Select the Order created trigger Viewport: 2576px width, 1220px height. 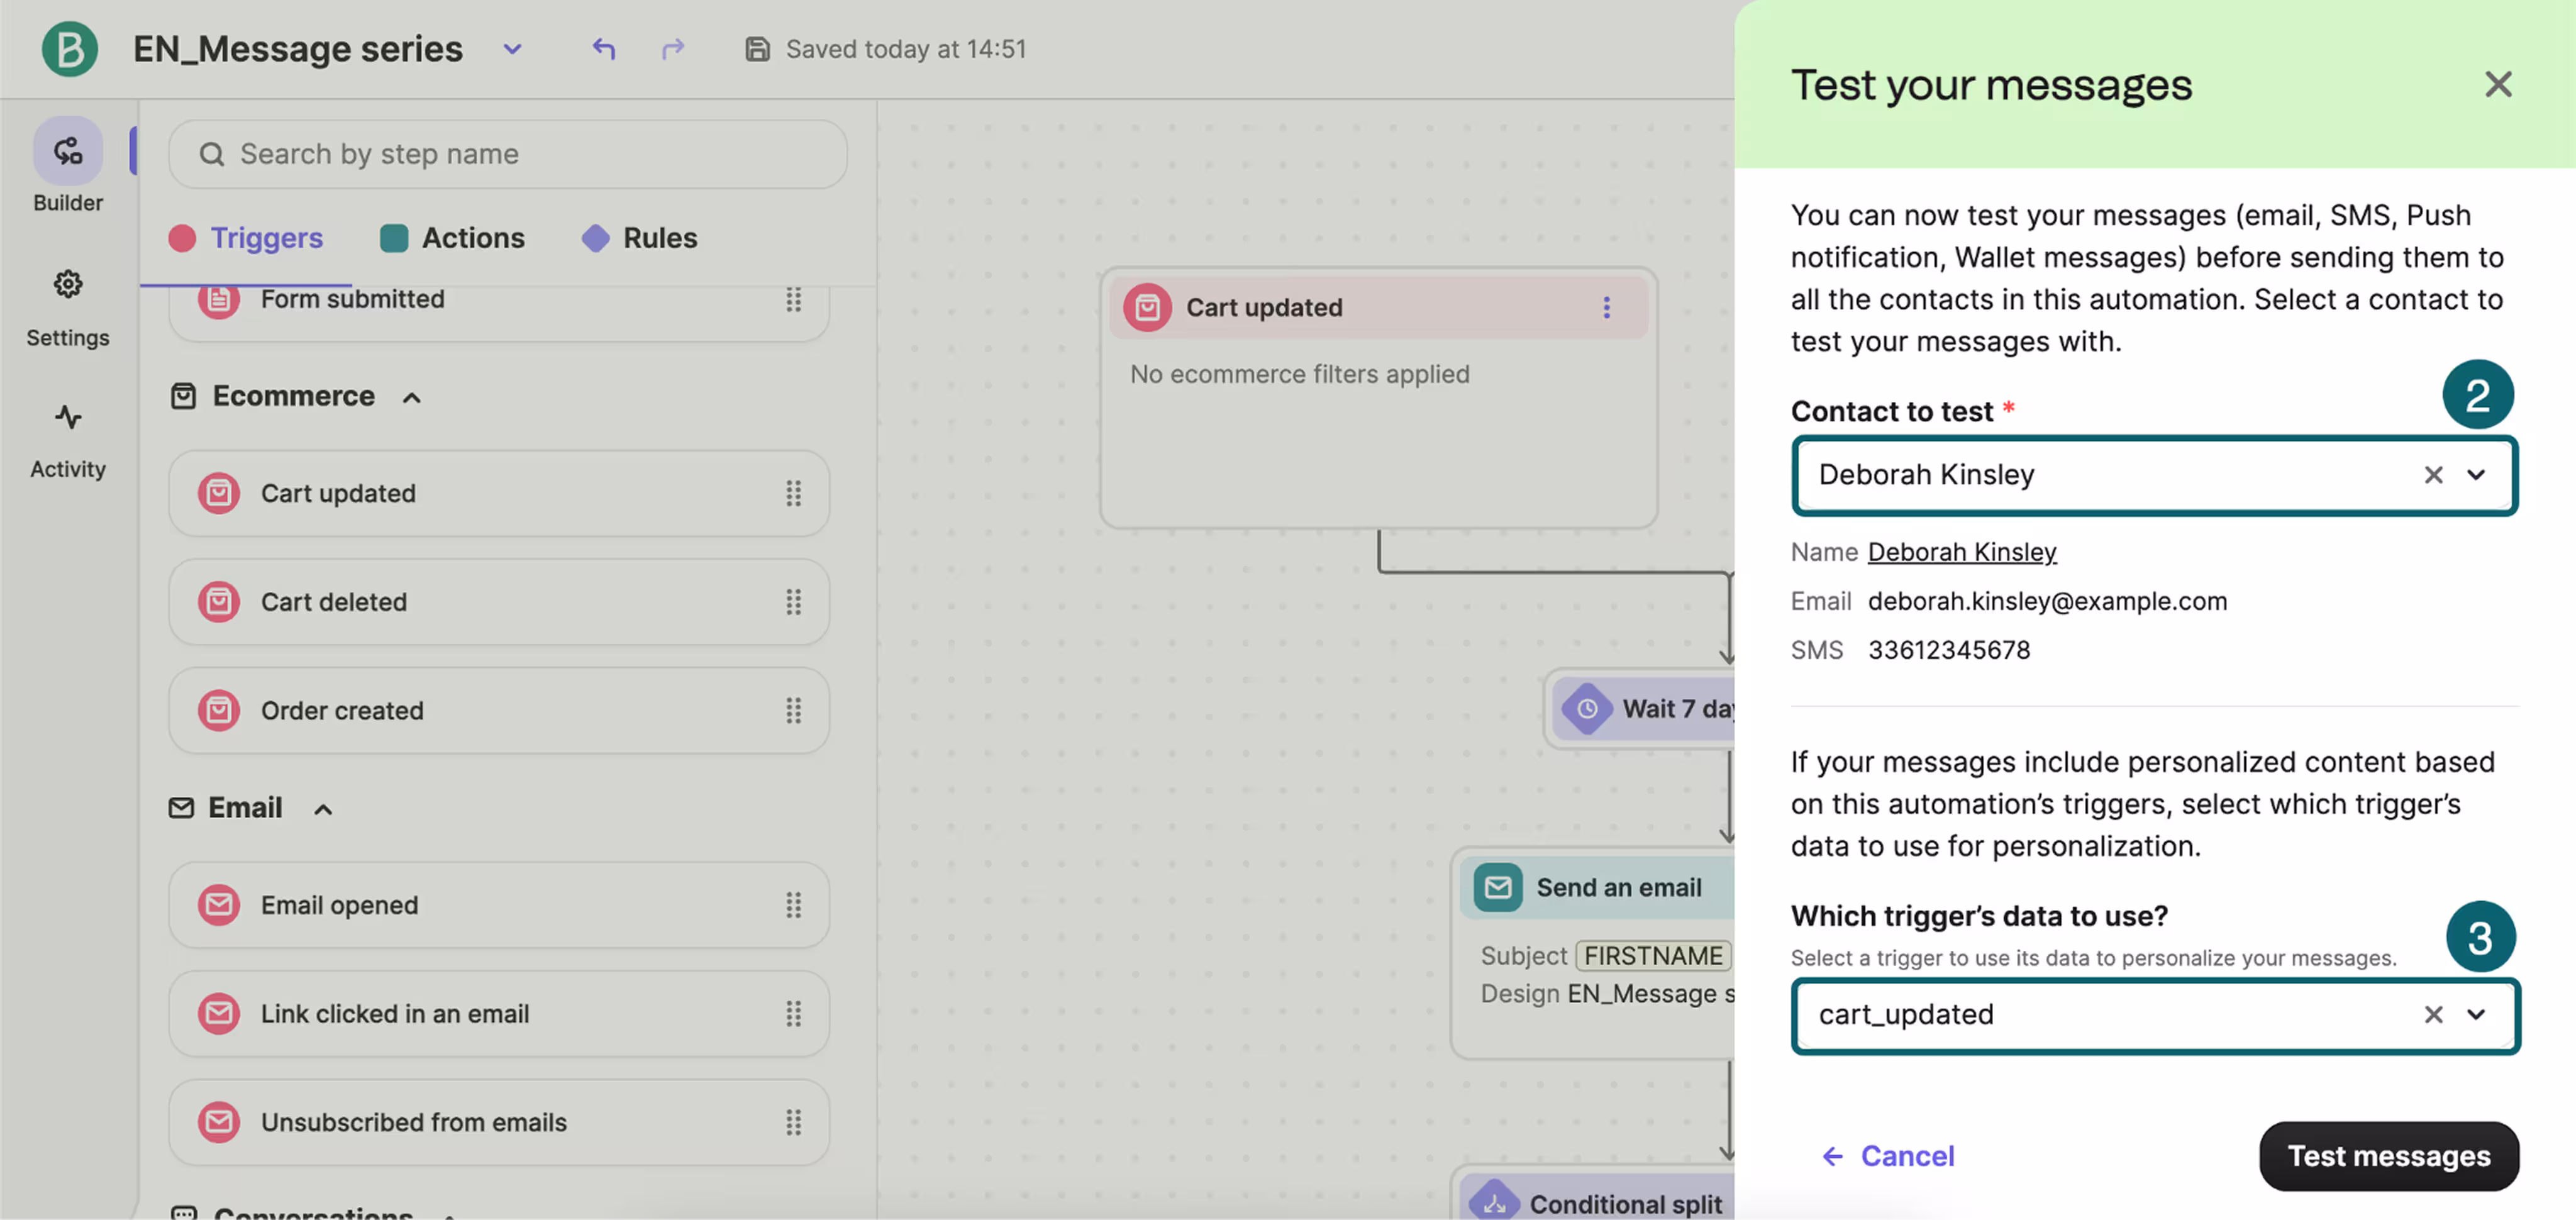(x=499, y=711)
